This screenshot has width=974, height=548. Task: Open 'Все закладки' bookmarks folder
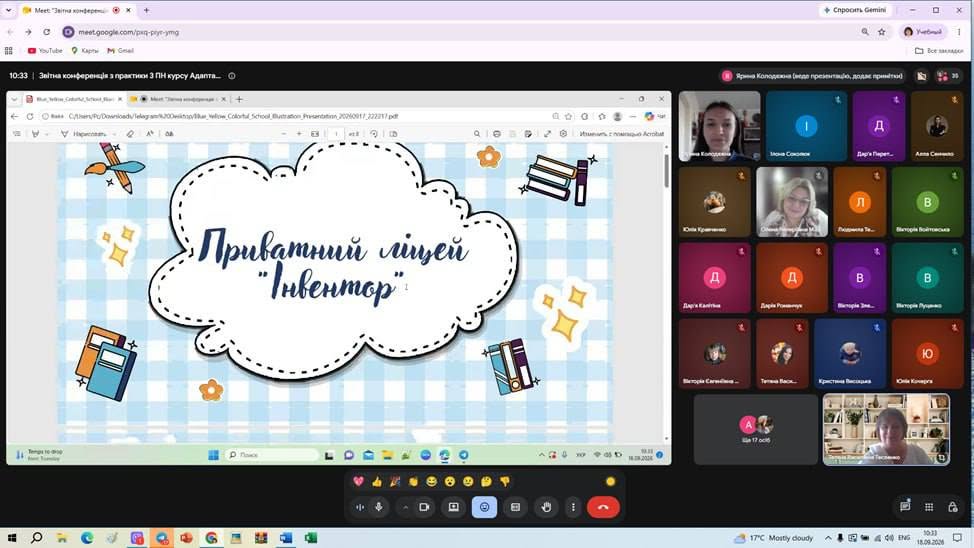(x=939, y=50)
